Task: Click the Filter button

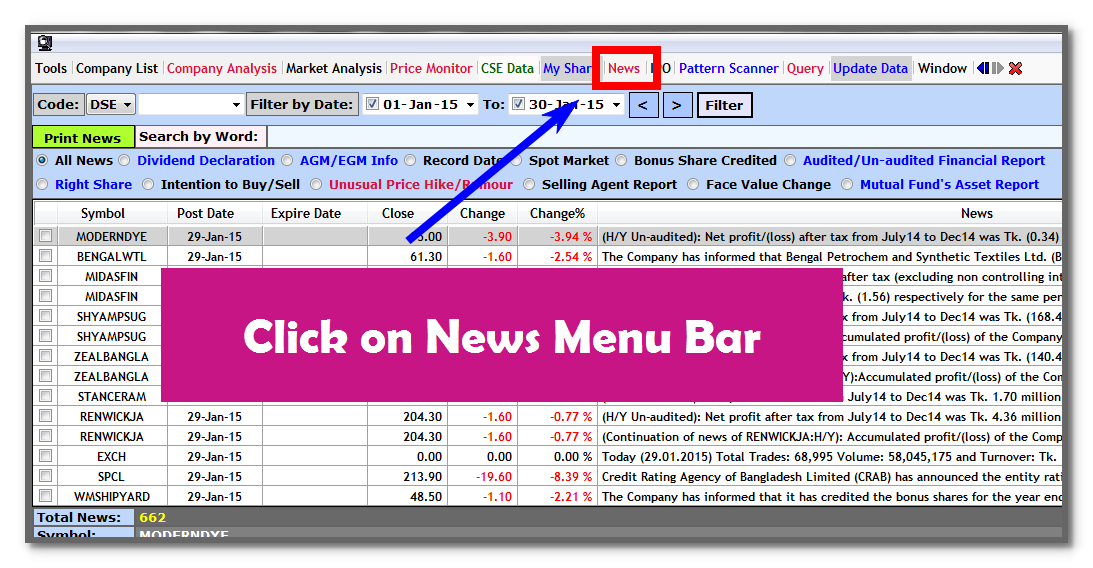Action: click(x=724, y=105)
